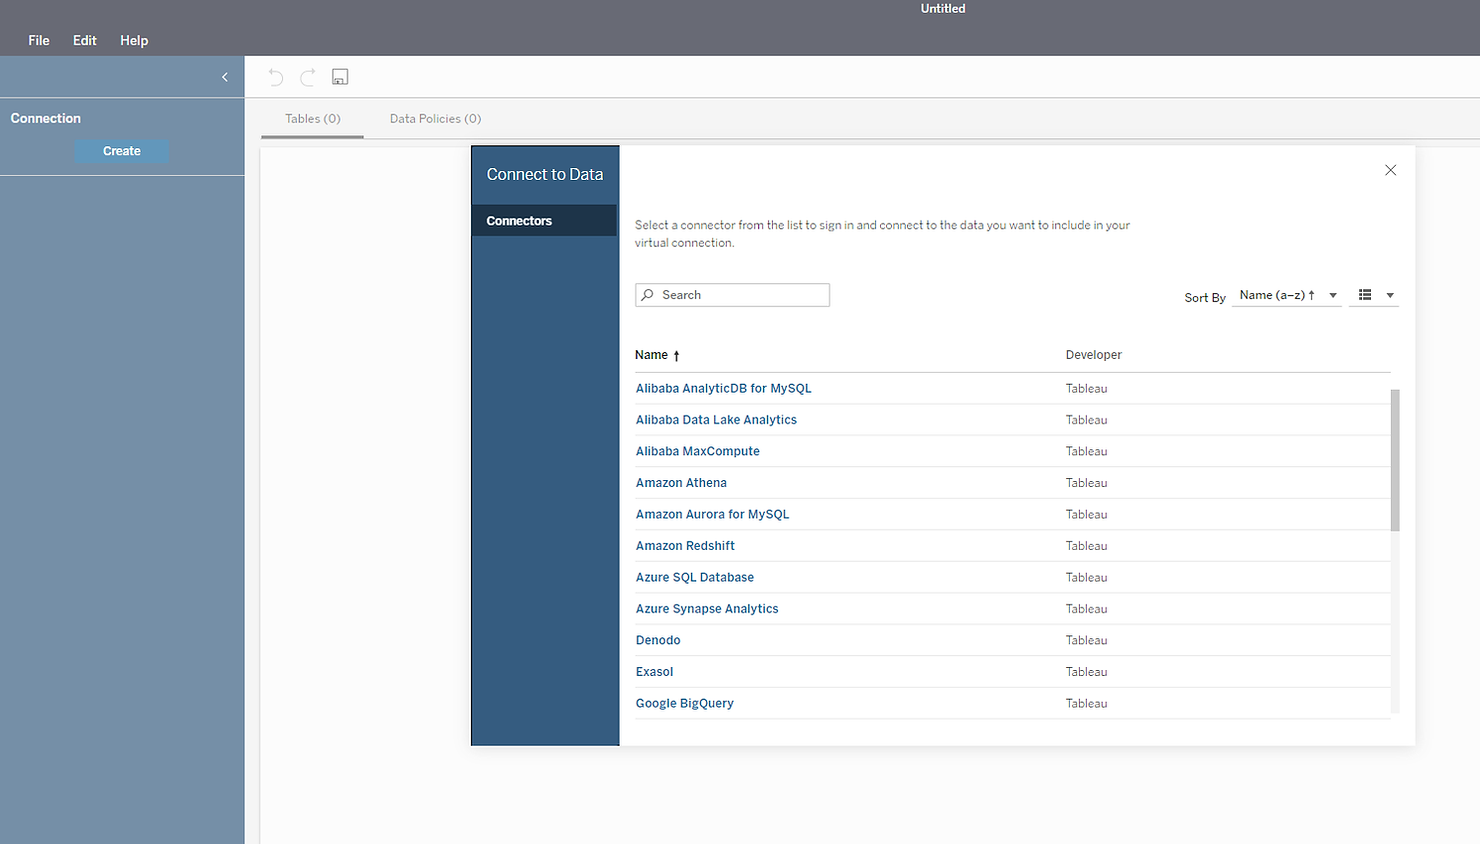Switch connector view with list icon

point(1365,295)
